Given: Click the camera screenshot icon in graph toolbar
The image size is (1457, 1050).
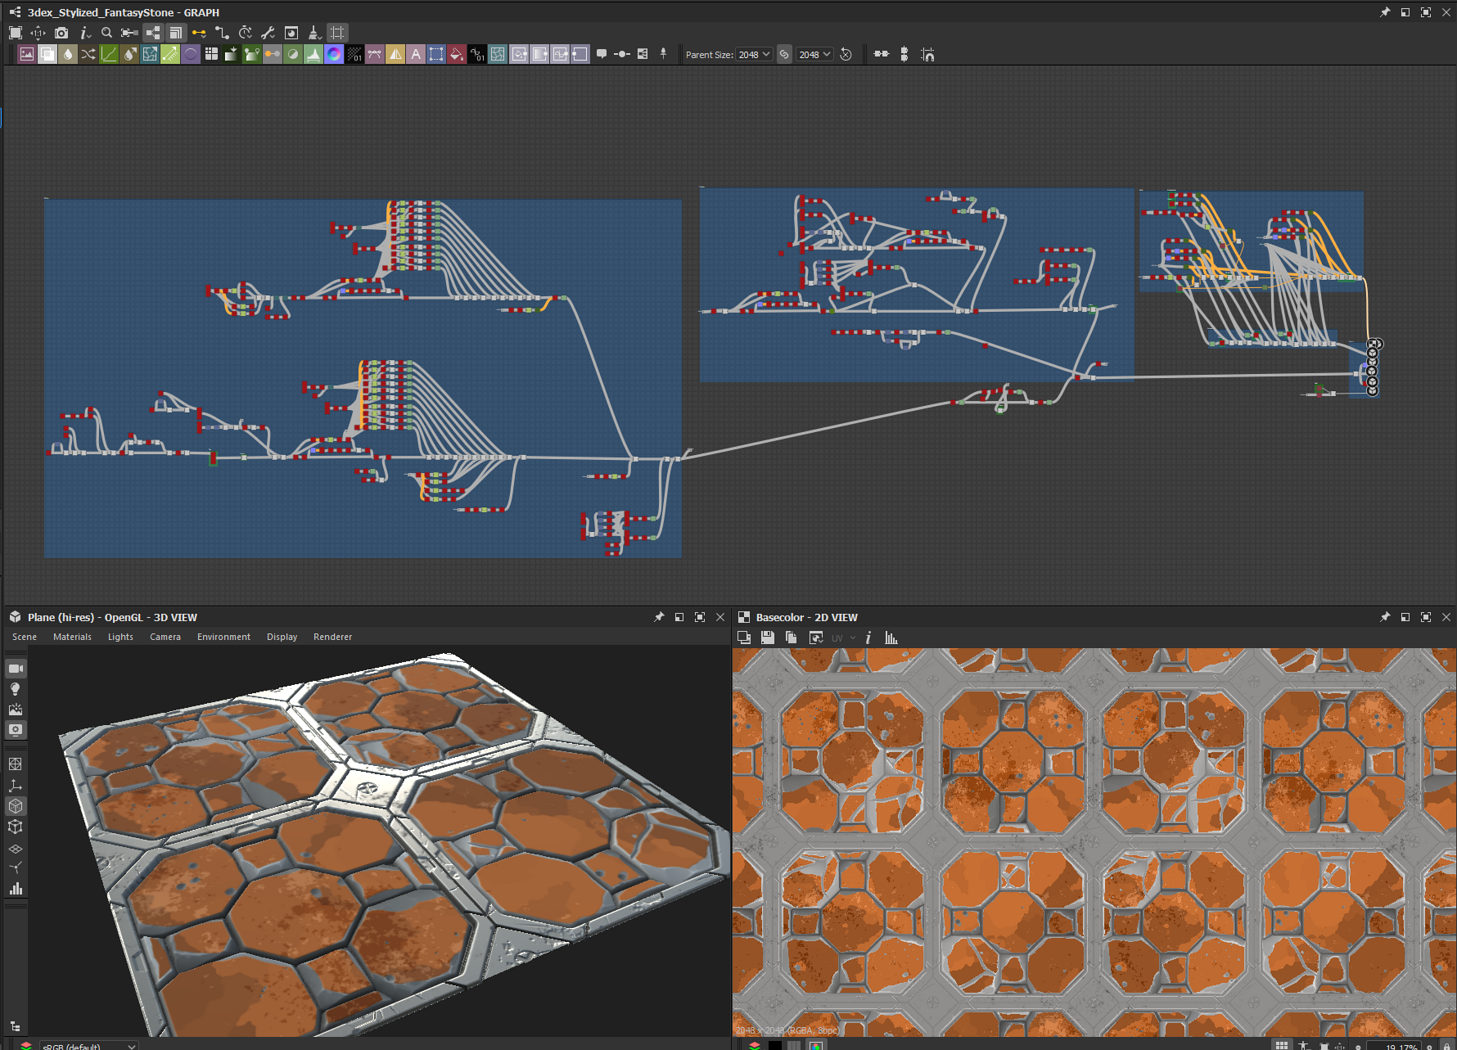Looking at the screenshot, I should 61,33.
